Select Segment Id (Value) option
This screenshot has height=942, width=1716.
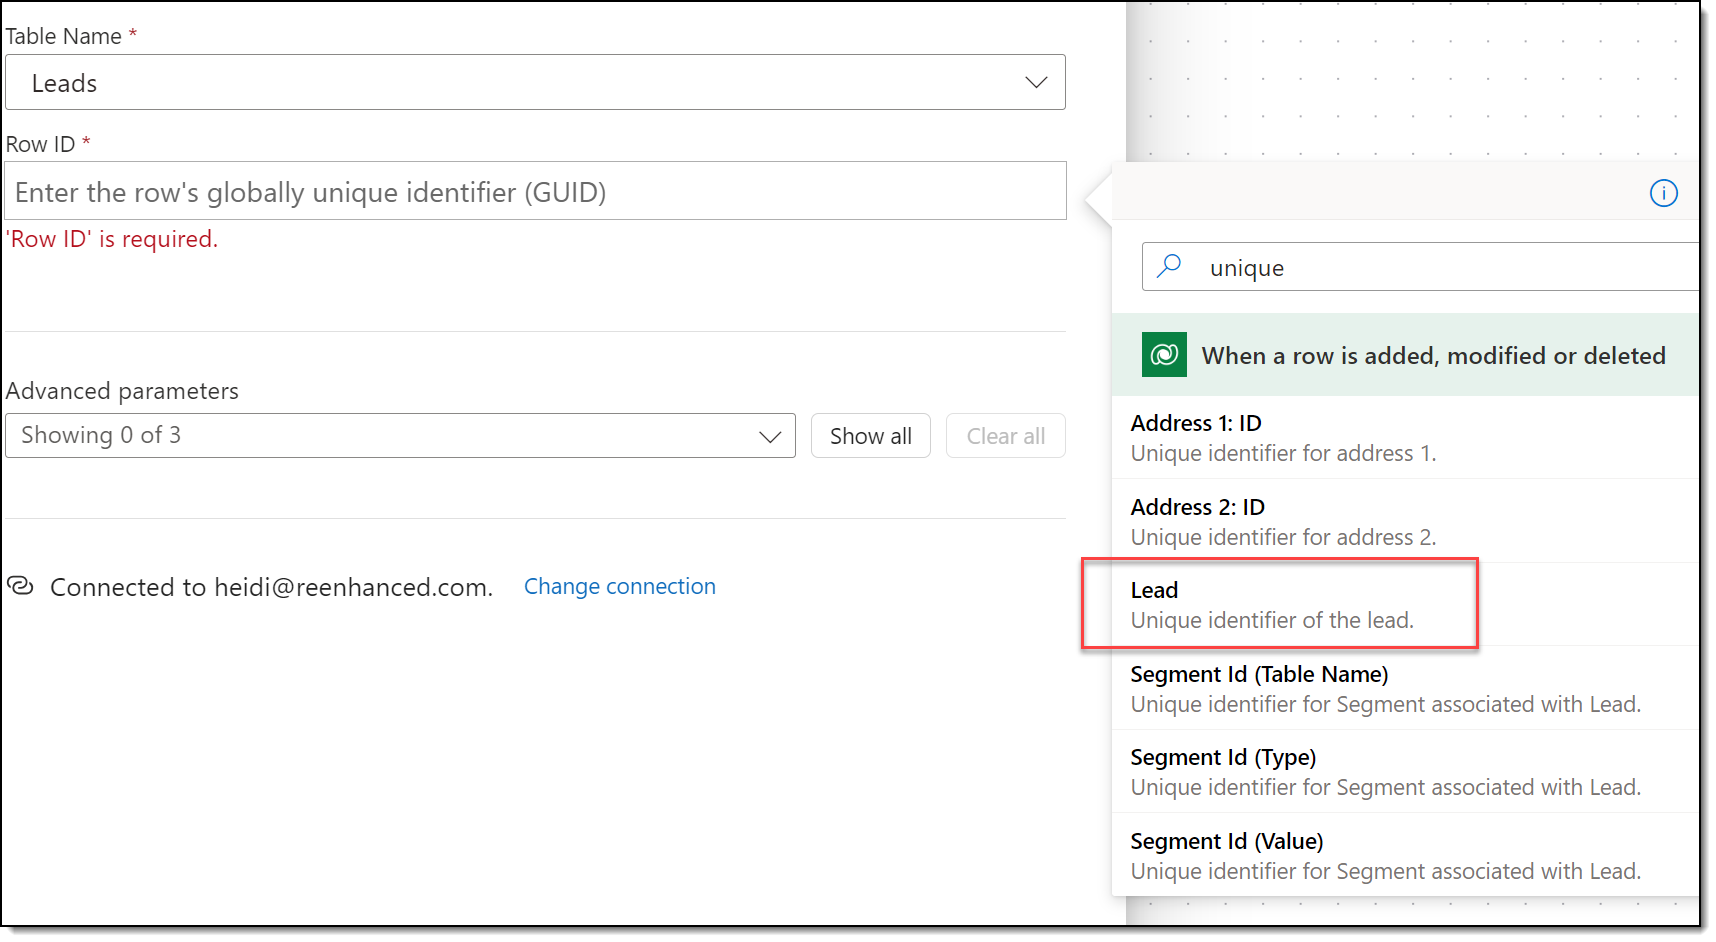click(x=1405, y=855)
